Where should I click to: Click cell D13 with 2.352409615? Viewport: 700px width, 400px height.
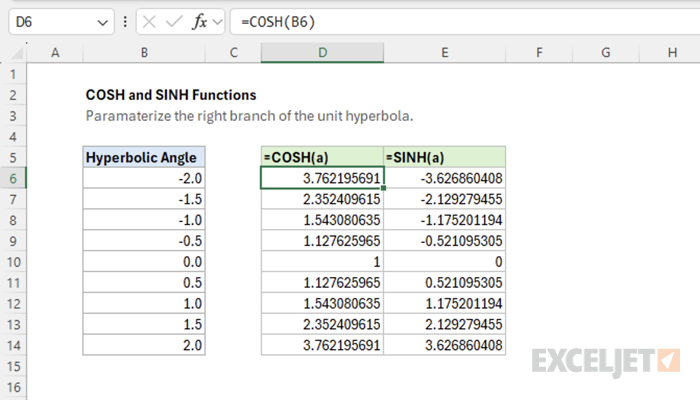coord(322,325)
